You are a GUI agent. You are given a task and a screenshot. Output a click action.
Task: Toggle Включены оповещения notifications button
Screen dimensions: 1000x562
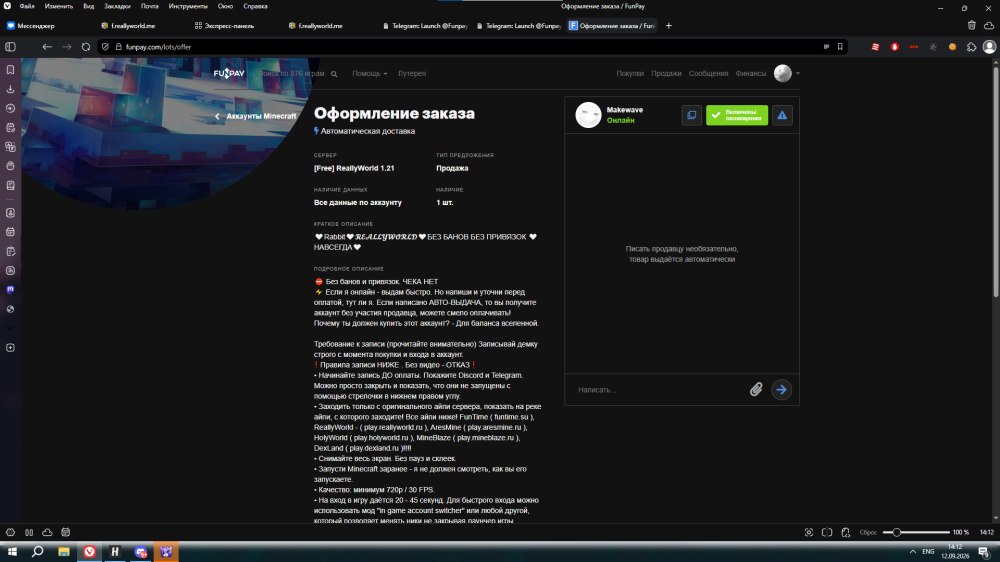(x=737, y=115)
